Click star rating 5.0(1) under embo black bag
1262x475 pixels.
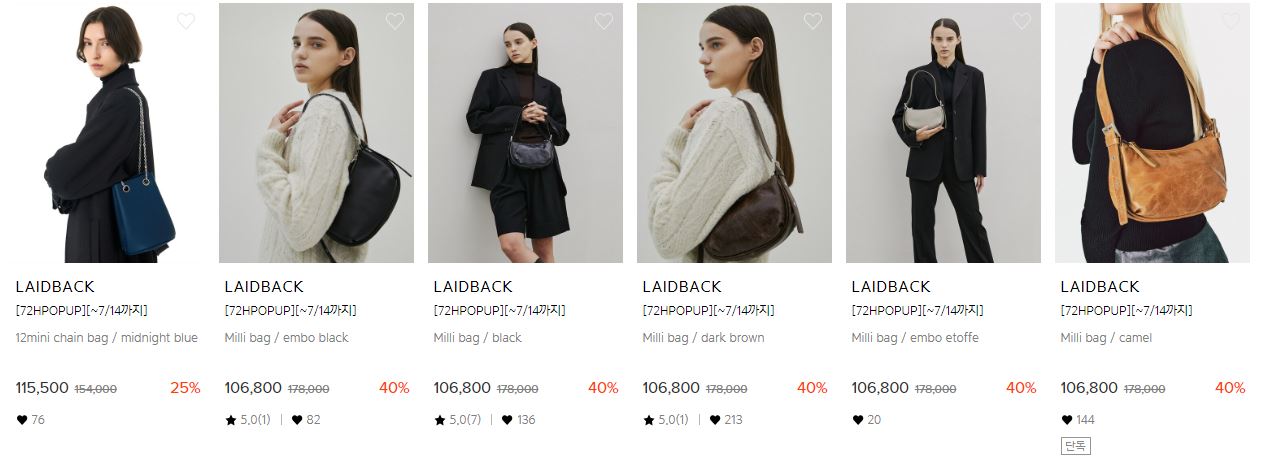248,420
